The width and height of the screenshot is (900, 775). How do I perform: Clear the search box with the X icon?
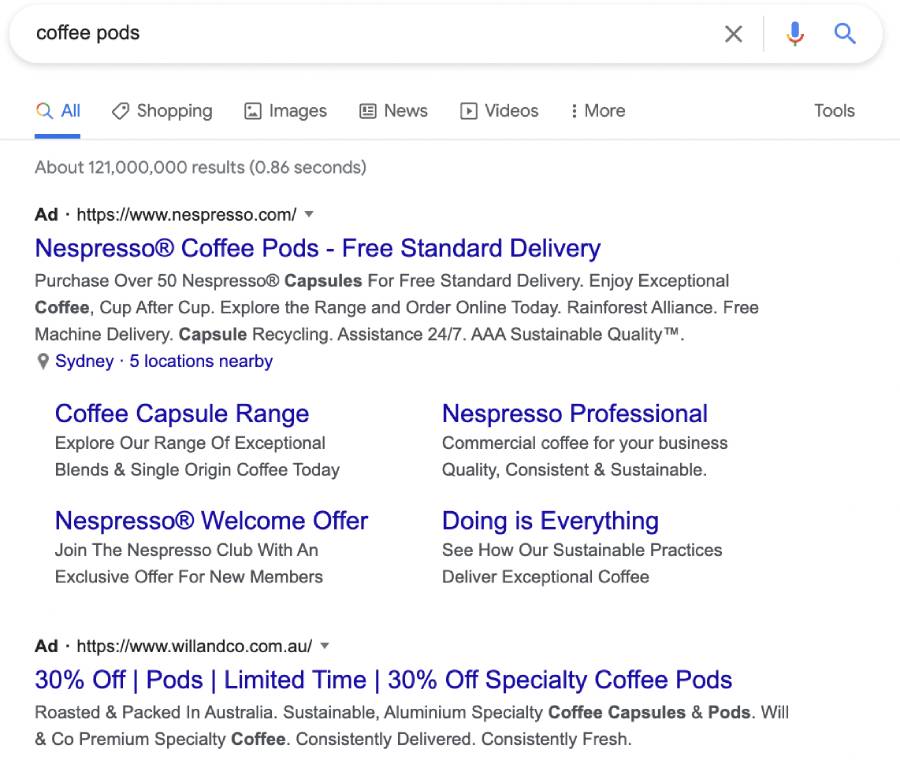tap(733, 34)
